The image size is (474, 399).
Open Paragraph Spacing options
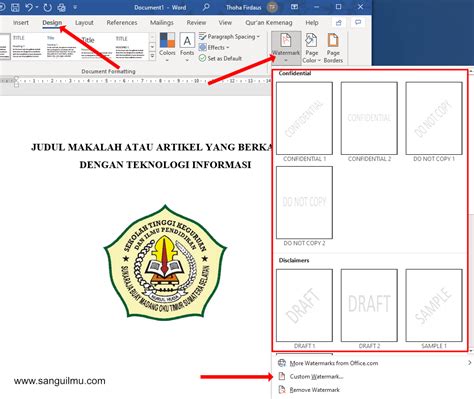coord(229,37)
